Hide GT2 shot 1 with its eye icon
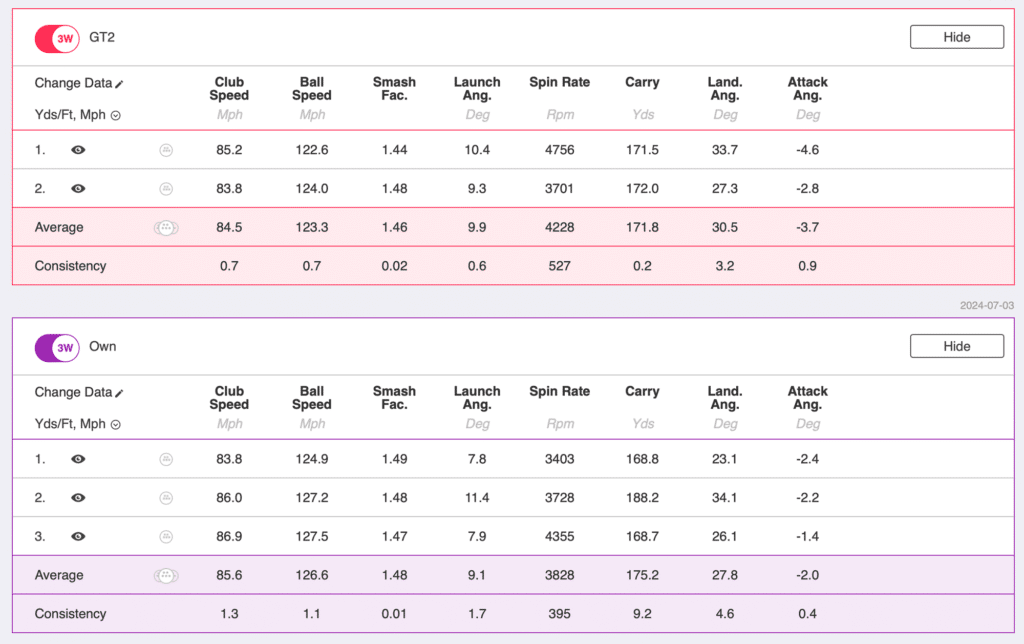Viewport: 1024px width, 644px height. click(78, 150)
